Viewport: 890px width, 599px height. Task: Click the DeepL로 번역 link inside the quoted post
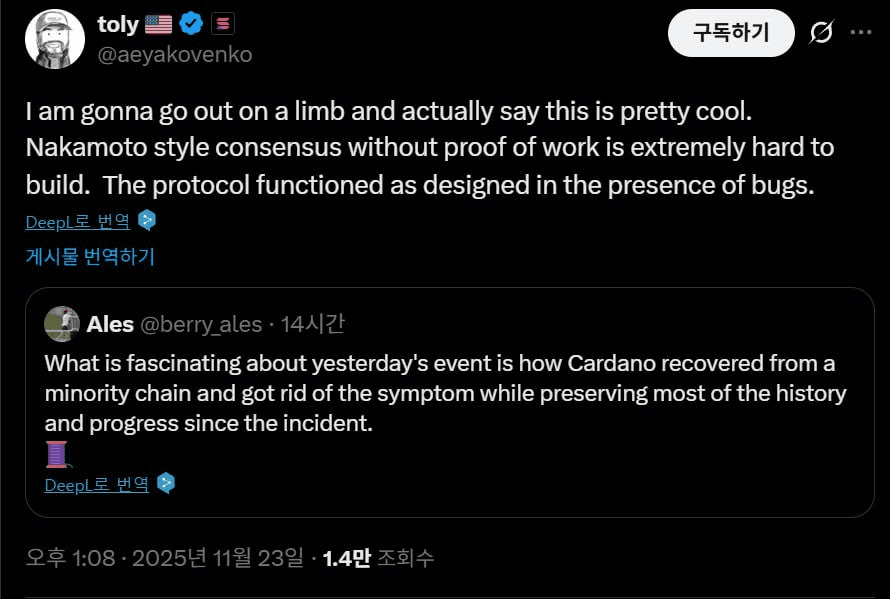click(96, 484)
